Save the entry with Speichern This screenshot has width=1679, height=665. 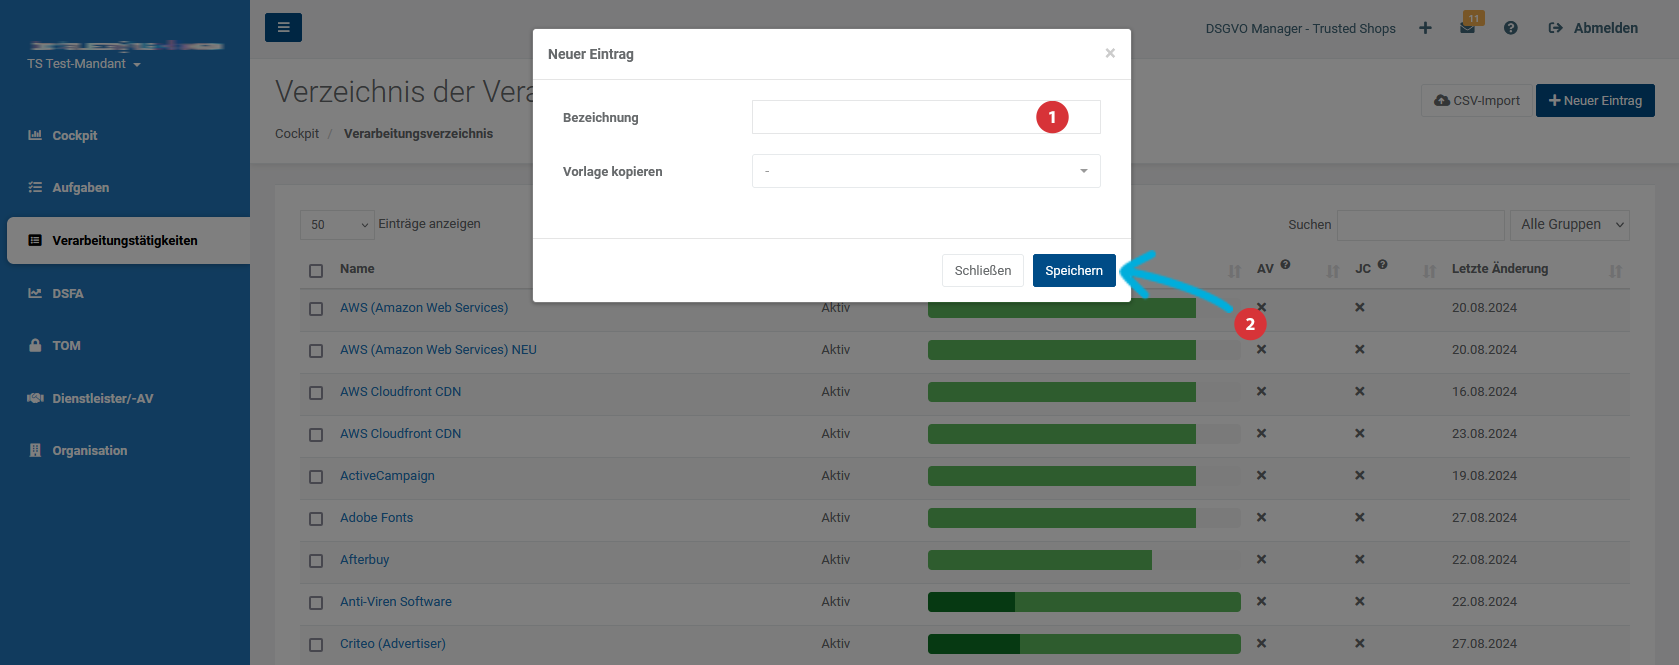point(1074,270)
